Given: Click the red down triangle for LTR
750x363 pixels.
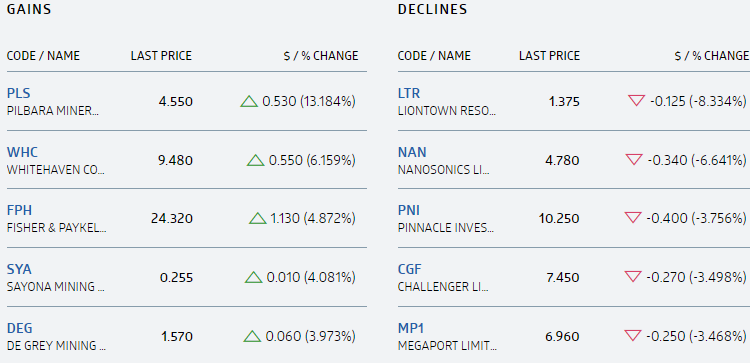Looking at the screenshot, I should (636, 100).
